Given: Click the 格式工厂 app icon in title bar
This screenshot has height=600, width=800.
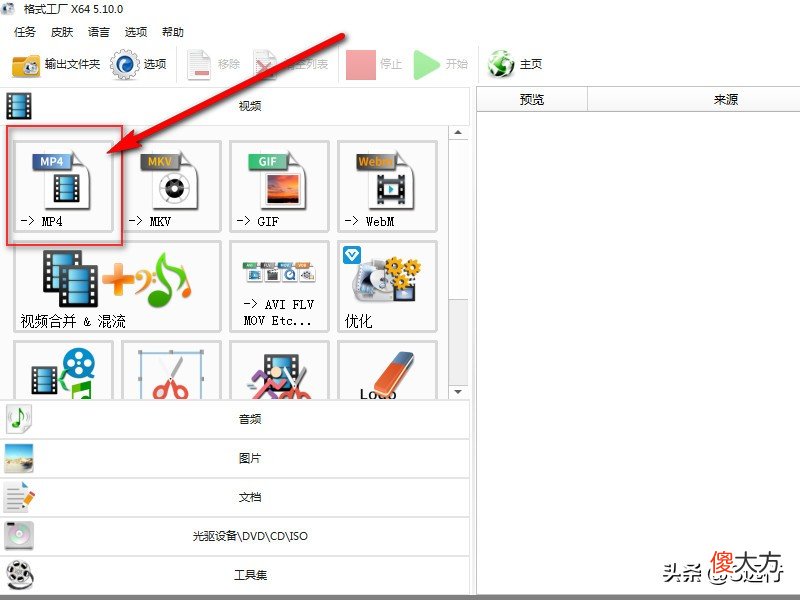Looking at the screenshot, I should click(x=8, y=9).
